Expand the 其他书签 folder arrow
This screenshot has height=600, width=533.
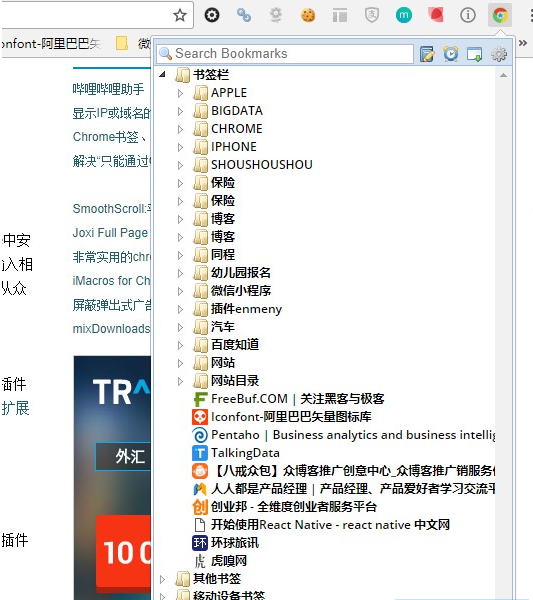(163, 579)
